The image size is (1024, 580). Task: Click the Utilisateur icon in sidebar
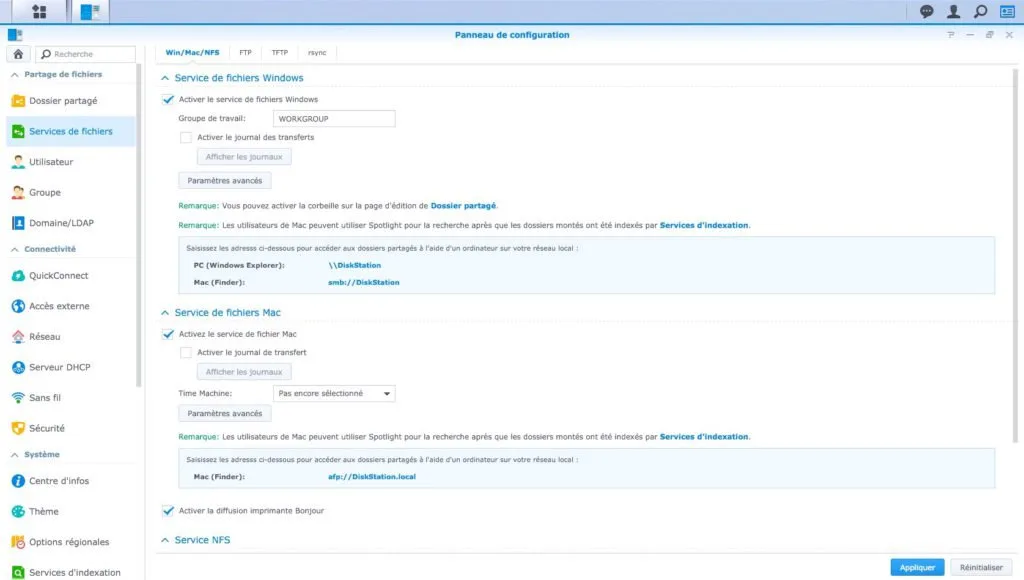(x=18, y=162)
